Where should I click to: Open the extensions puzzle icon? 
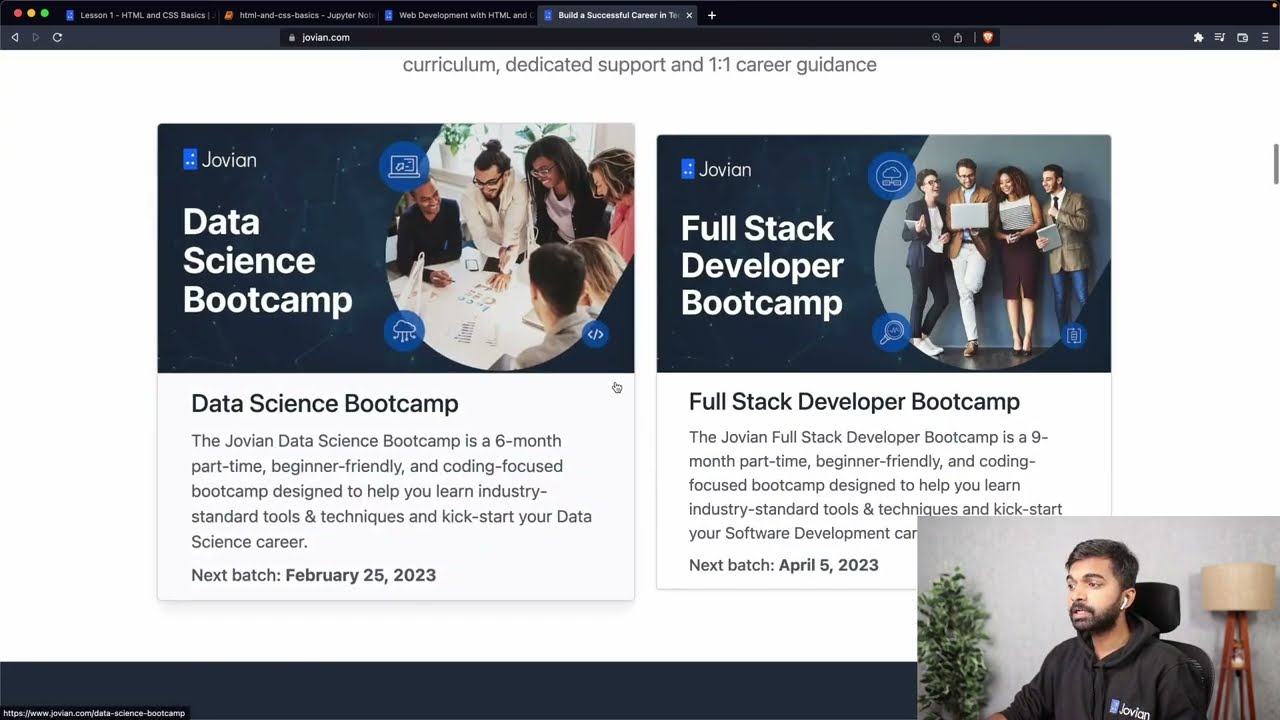[1198, 37]
